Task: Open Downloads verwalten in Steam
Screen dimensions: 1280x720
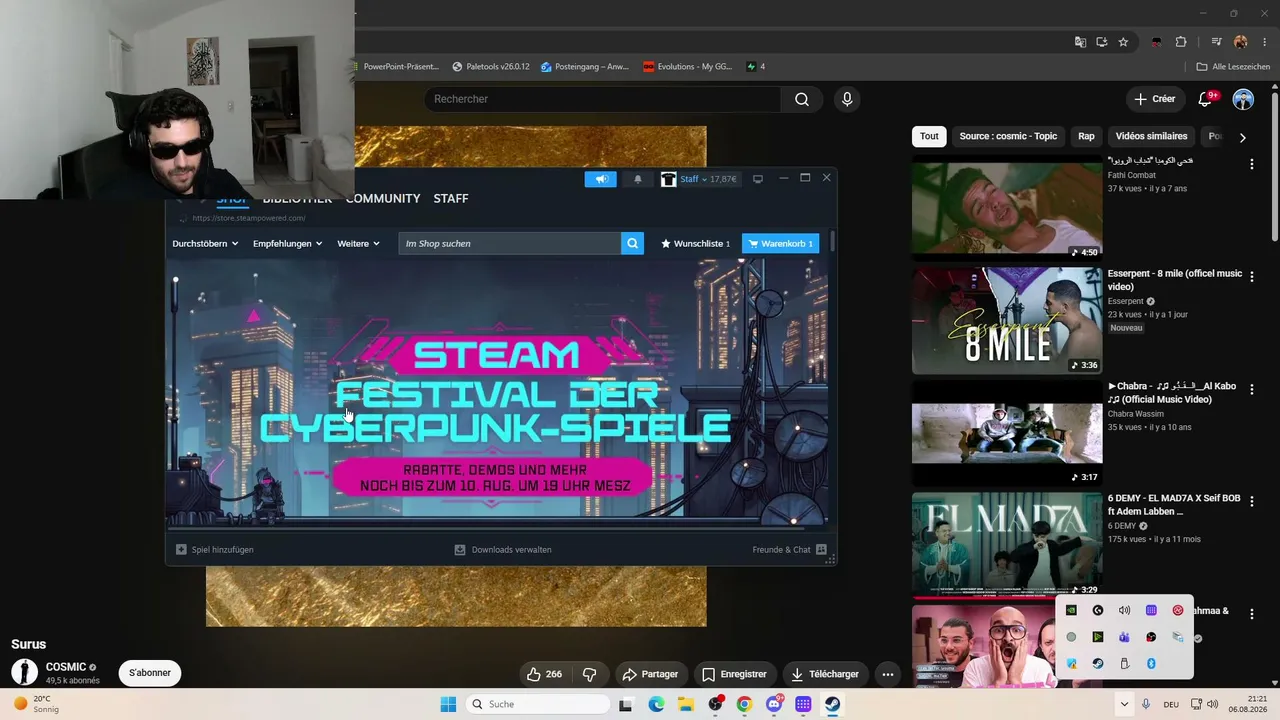Action: pos(503,549)
